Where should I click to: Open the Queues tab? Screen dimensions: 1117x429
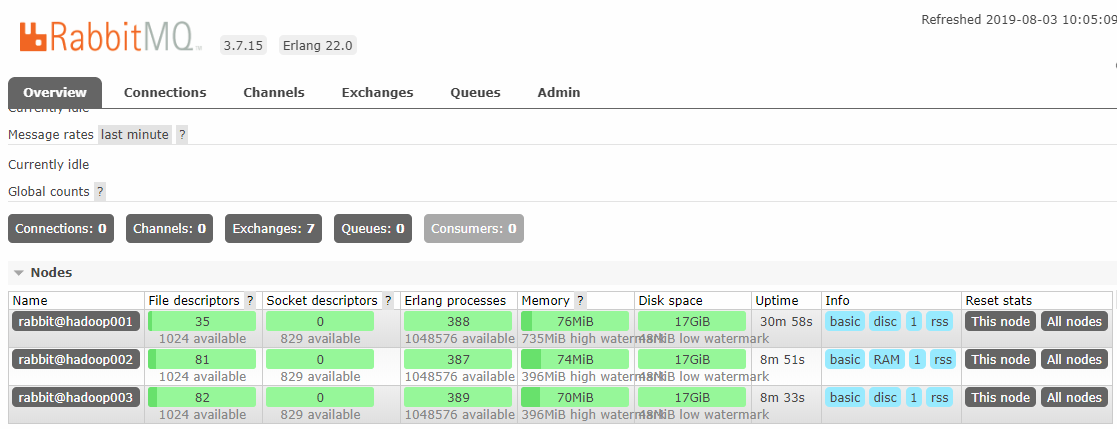click(x=475, y=92)
